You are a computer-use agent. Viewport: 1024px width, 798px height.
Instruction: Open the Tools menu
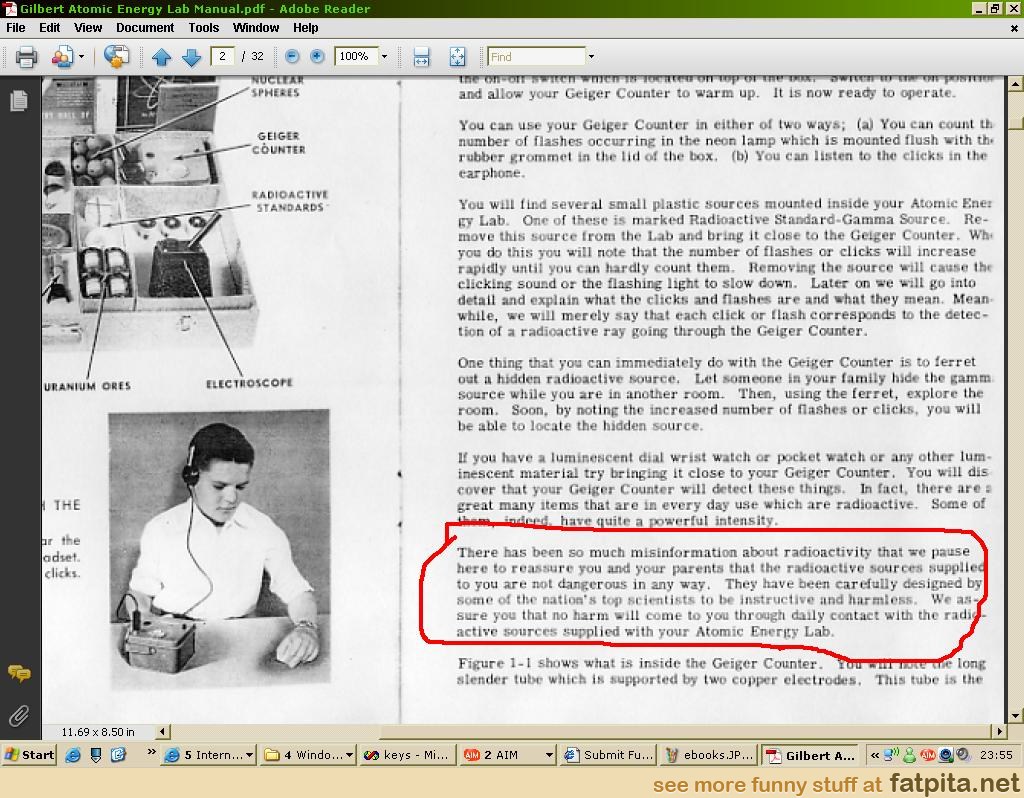coord(204,28)
